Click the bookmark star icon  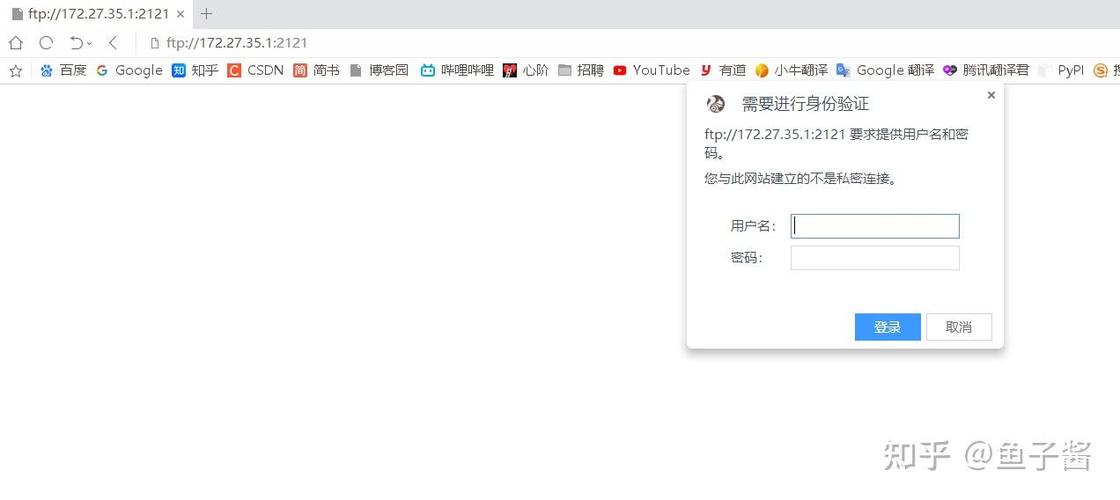pos(16,70)
